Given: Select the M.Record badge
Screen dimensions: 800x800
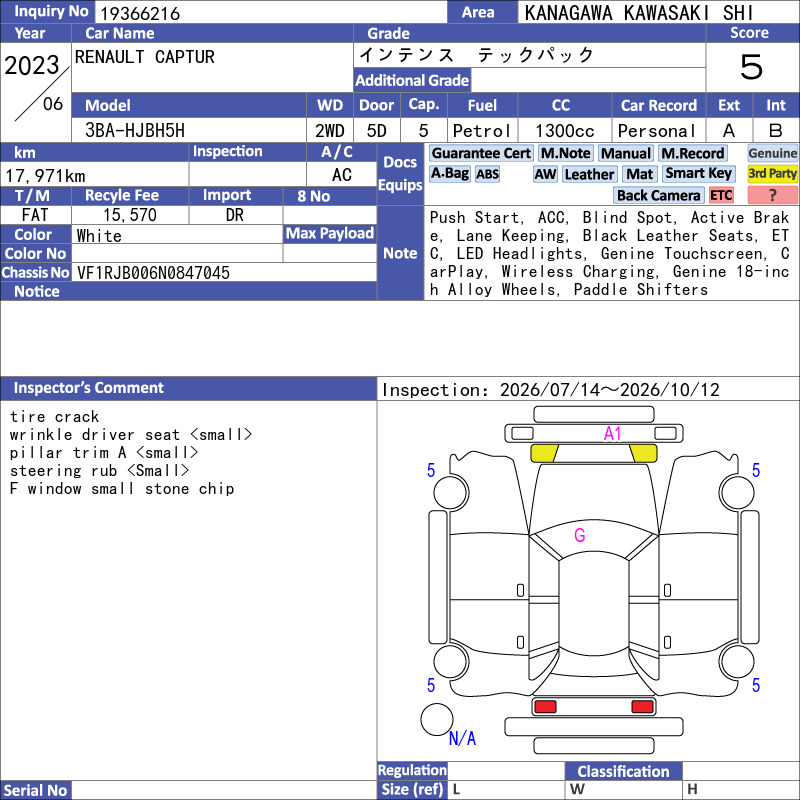Looking at the screenshot, I should pyautogui.click(x=692, y=153).
